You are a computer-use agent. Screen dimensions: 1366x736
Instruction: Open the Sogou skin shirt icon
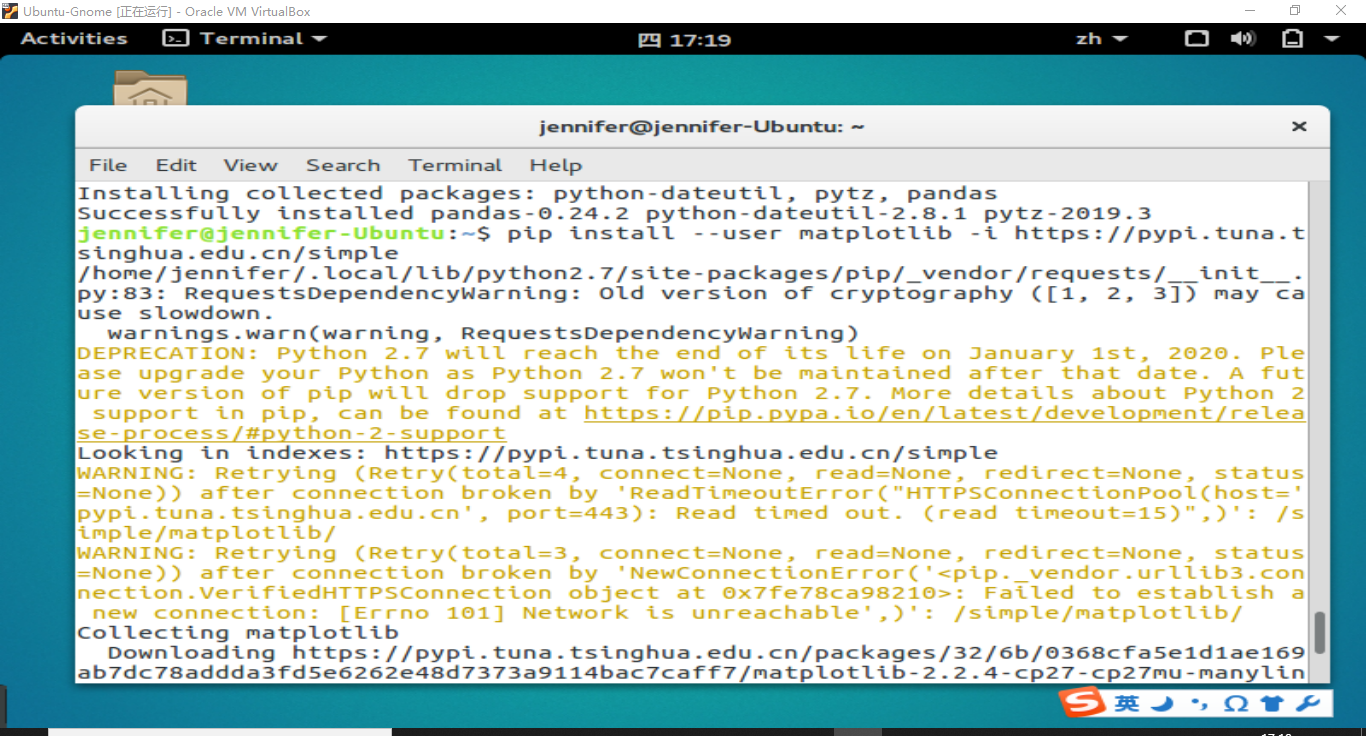click(1271, 704)
